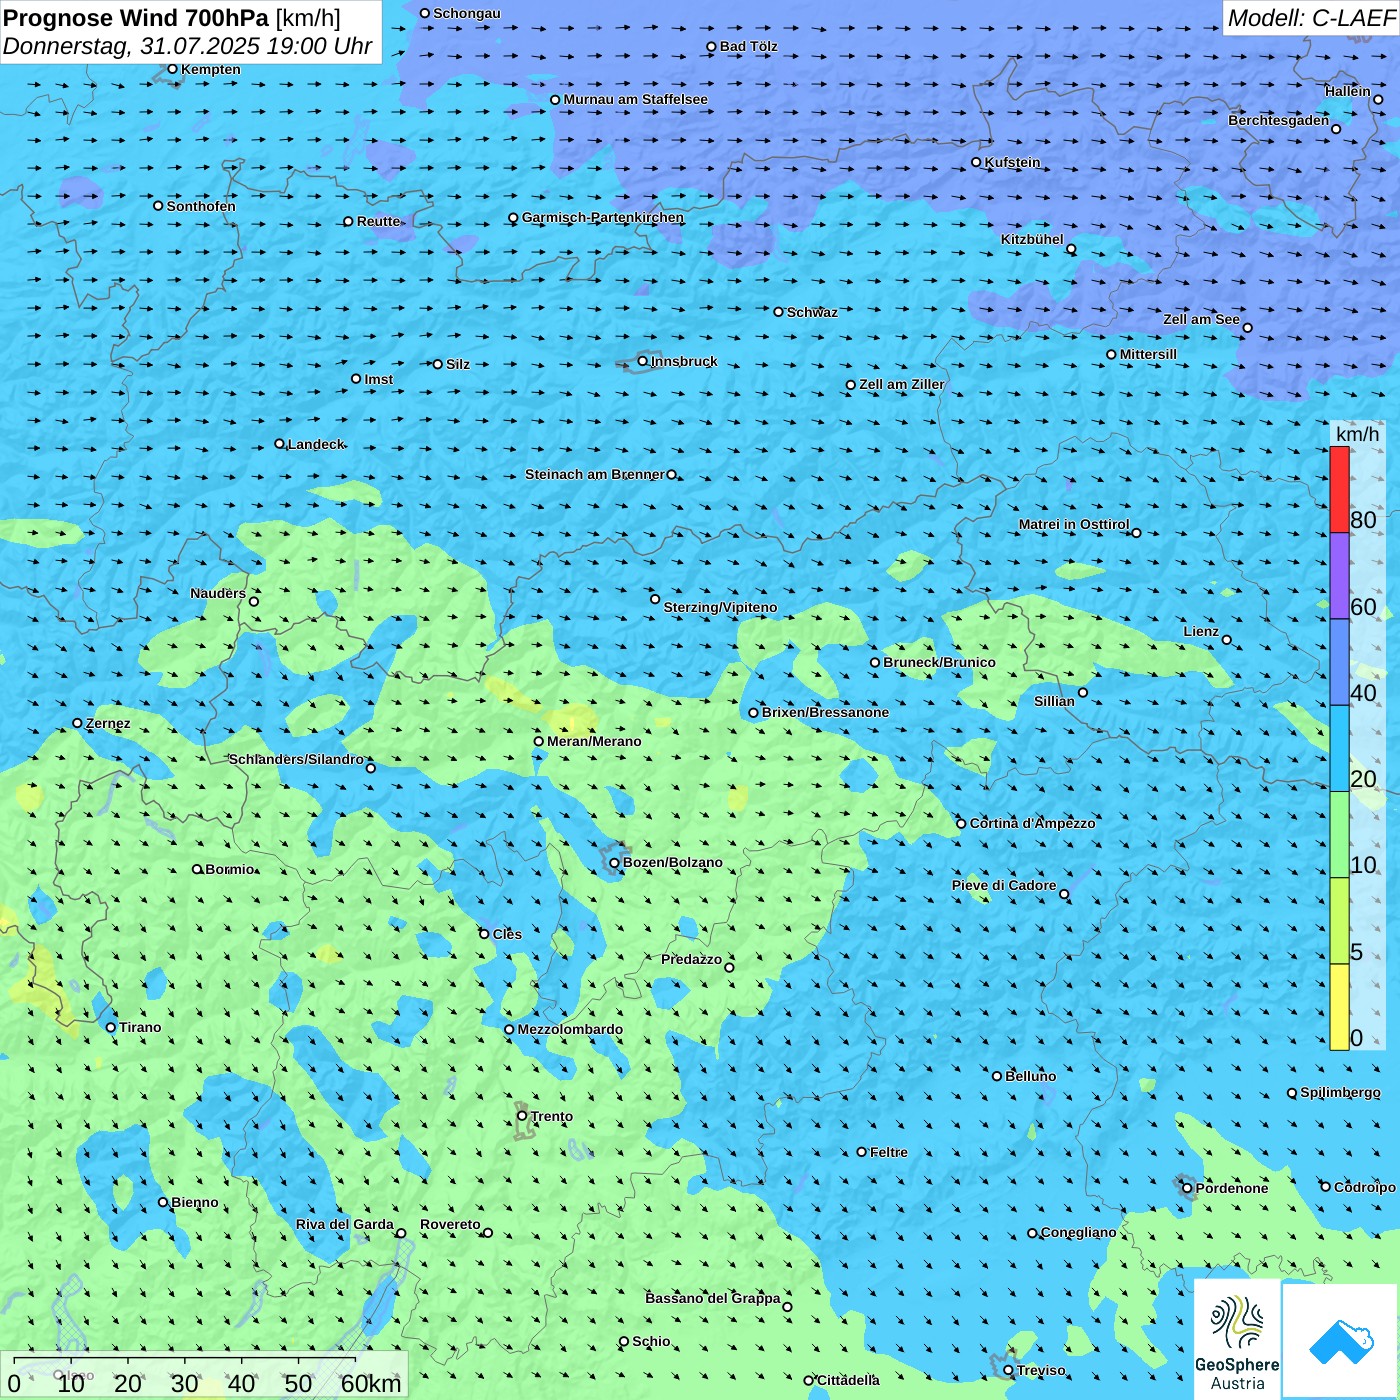Image resolution: width=1400 pixels, height=1400 pixels.
Task: Select the 'Treviso' place label
Action: coord(1041,1370)
